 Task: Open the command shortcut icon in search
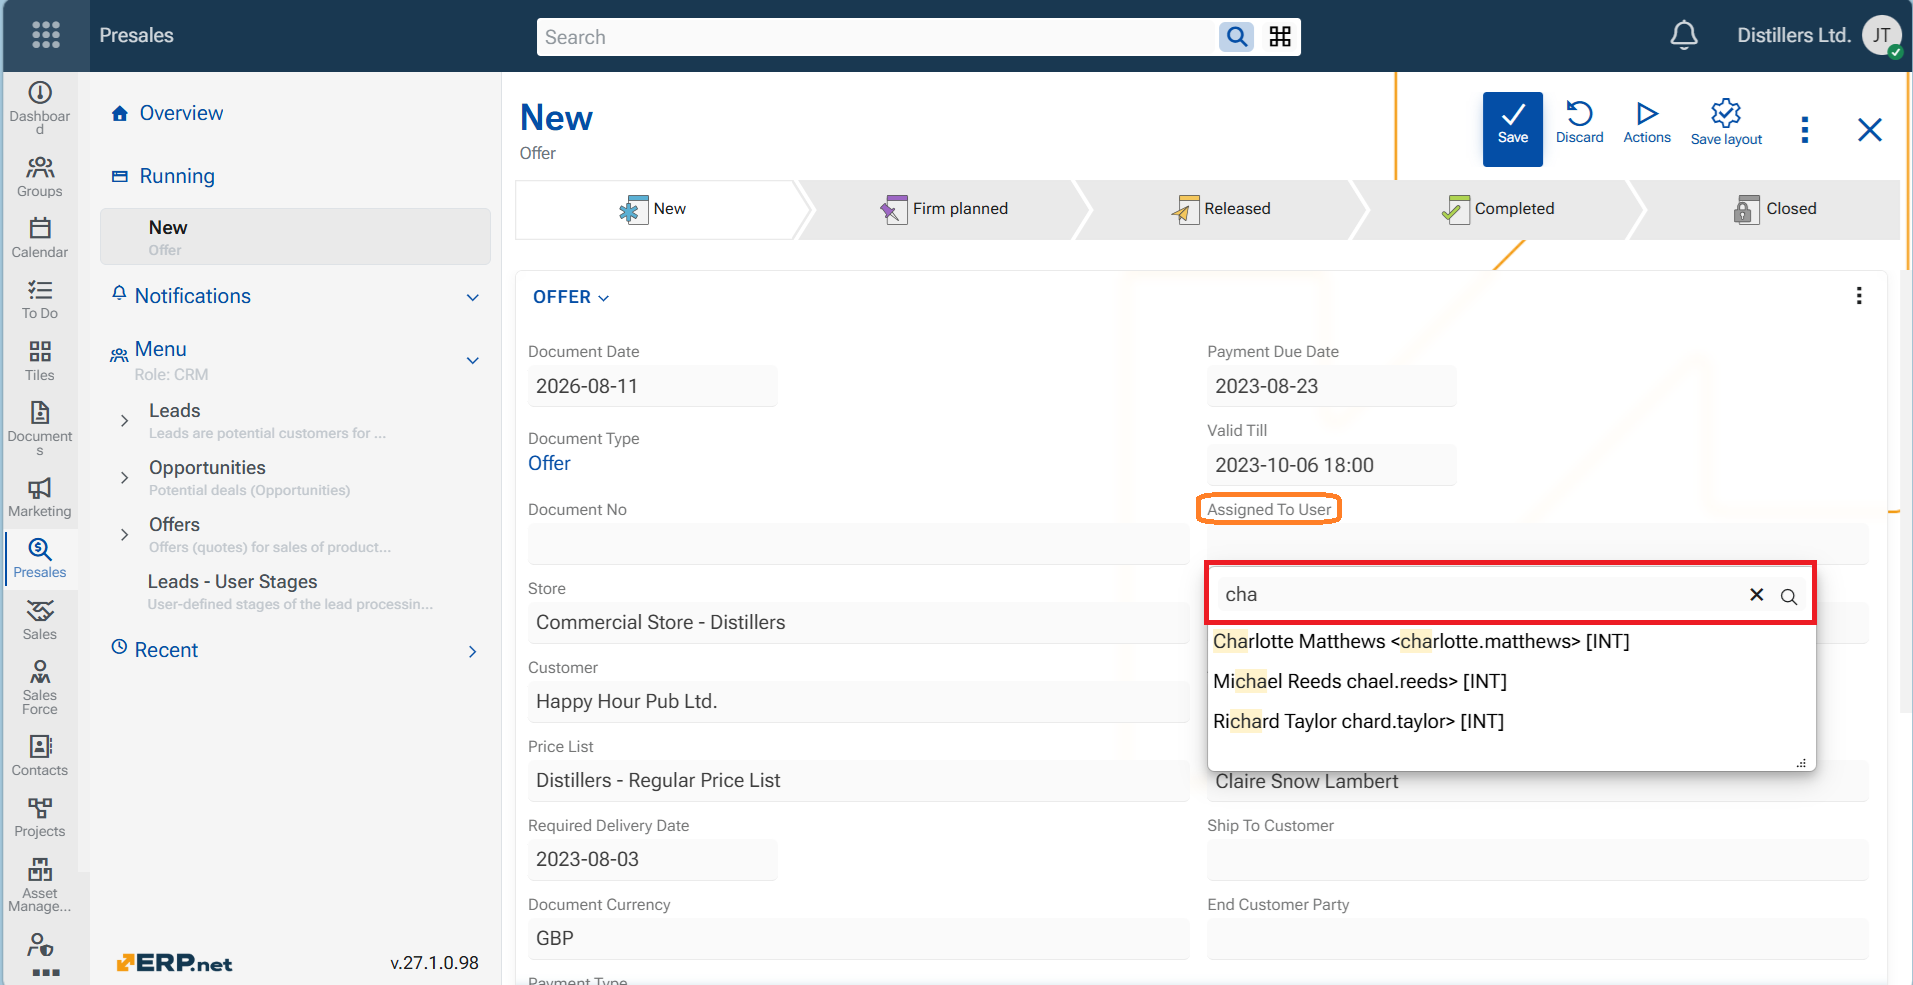(x=1280, y=37)
